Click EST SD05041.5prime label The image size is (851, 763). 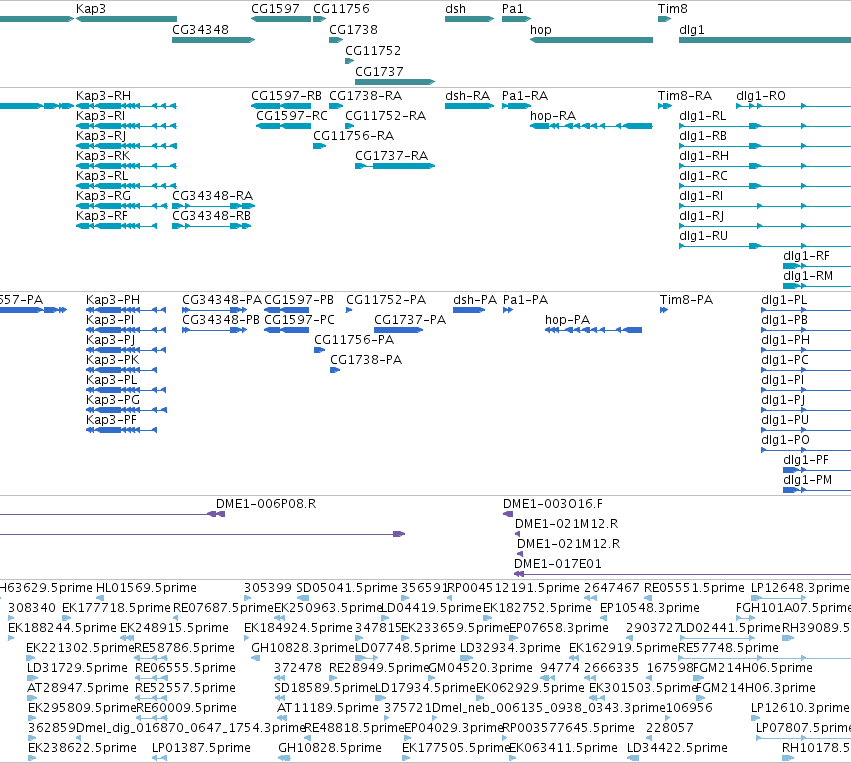pyautogui.click(x=347, y=588)
